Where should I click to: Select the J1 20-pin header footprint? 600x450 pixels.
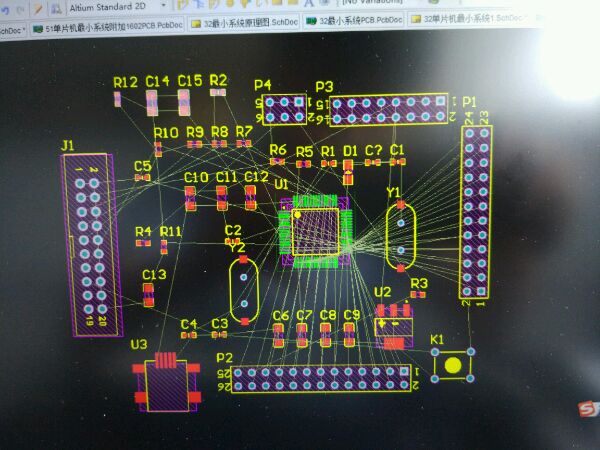click(93, 245)
